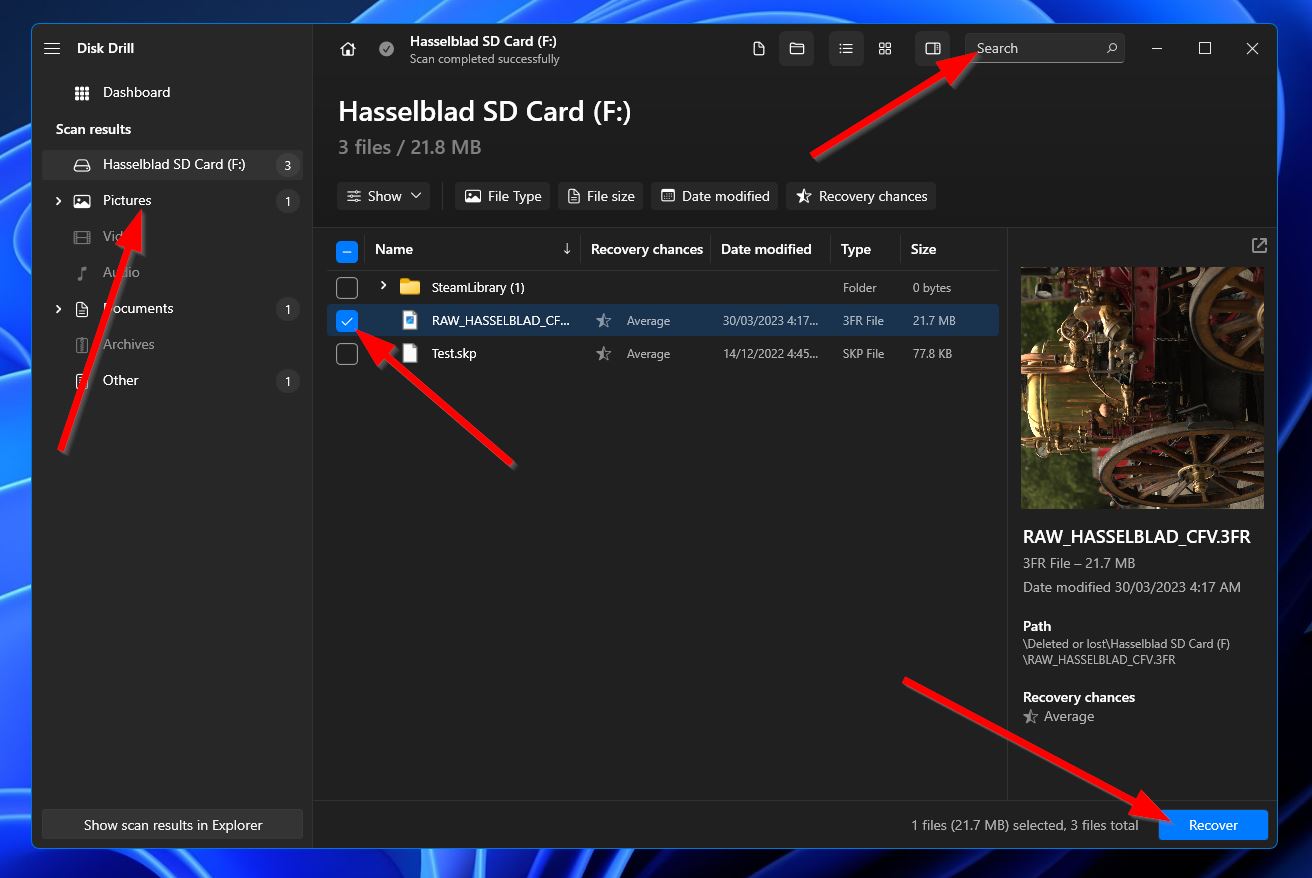The height and width of the screenshot is (878, 1312).
Task: Go to home via house icon
Action: 348,49
